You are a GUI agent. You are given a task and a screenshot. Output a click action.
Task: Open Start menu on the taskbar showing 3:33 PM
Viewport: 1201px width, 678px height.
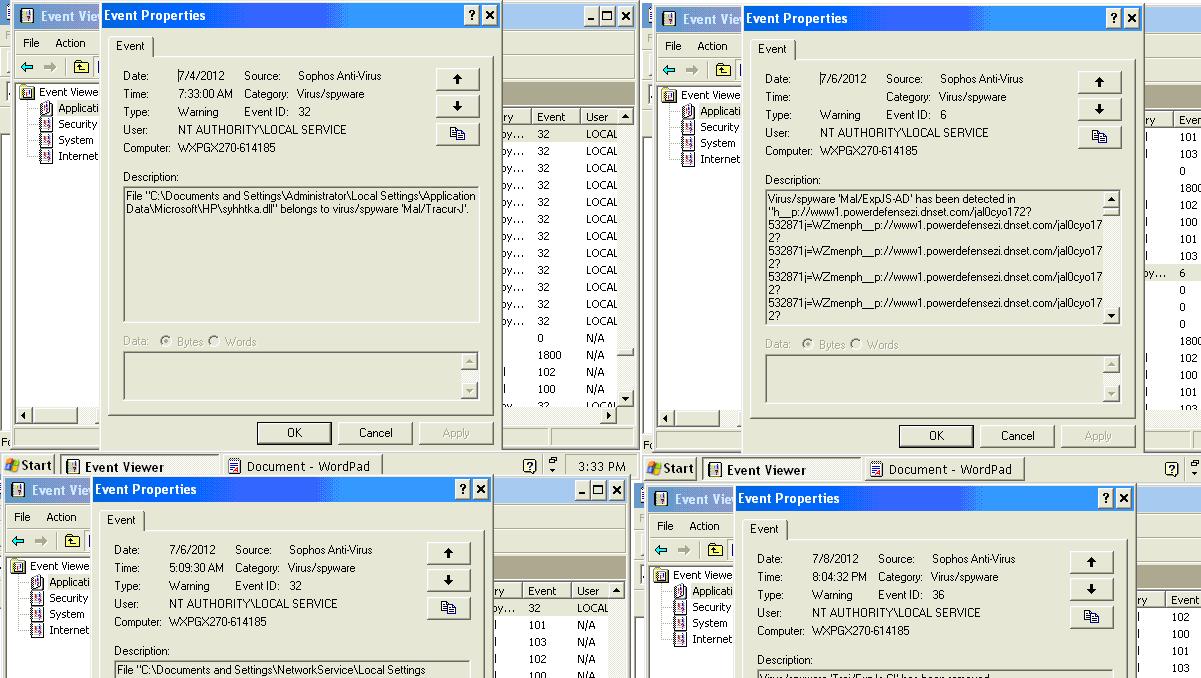(28, 465)
